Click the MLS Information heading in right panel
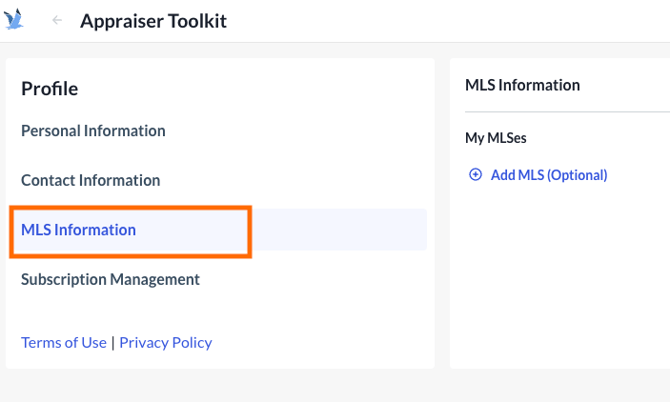The height and width of the screenshot is (402, 670). click(x=522, y=85)
